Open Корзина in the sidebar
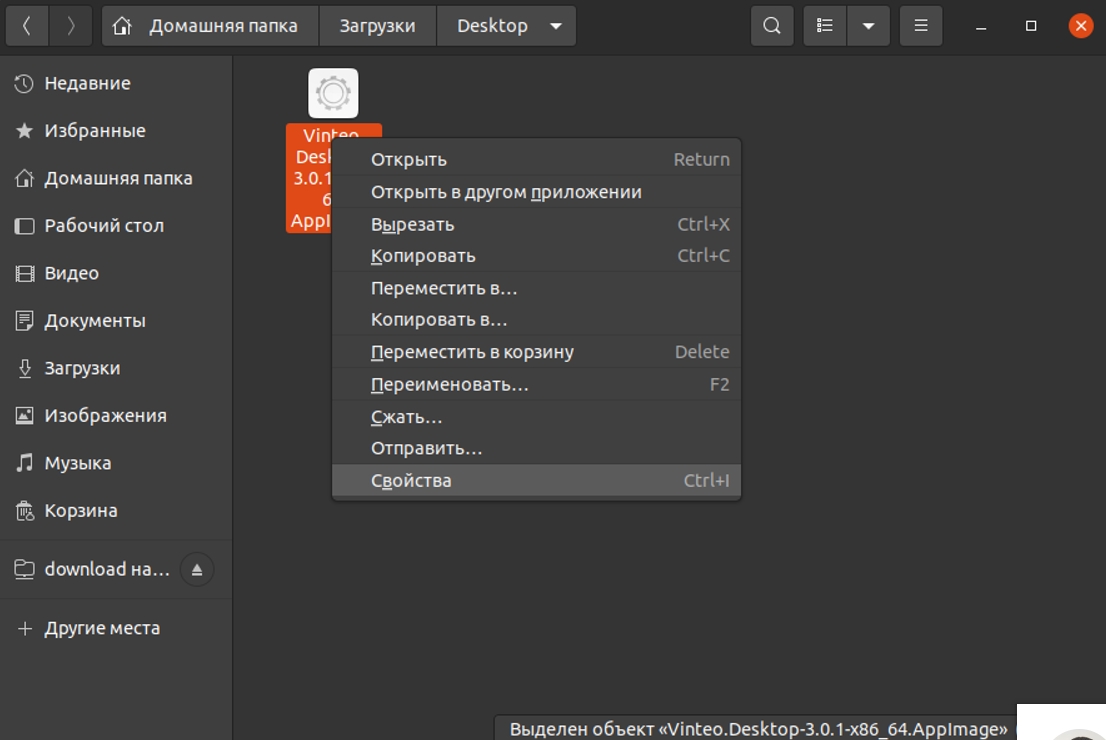 (x=116, y=511)
